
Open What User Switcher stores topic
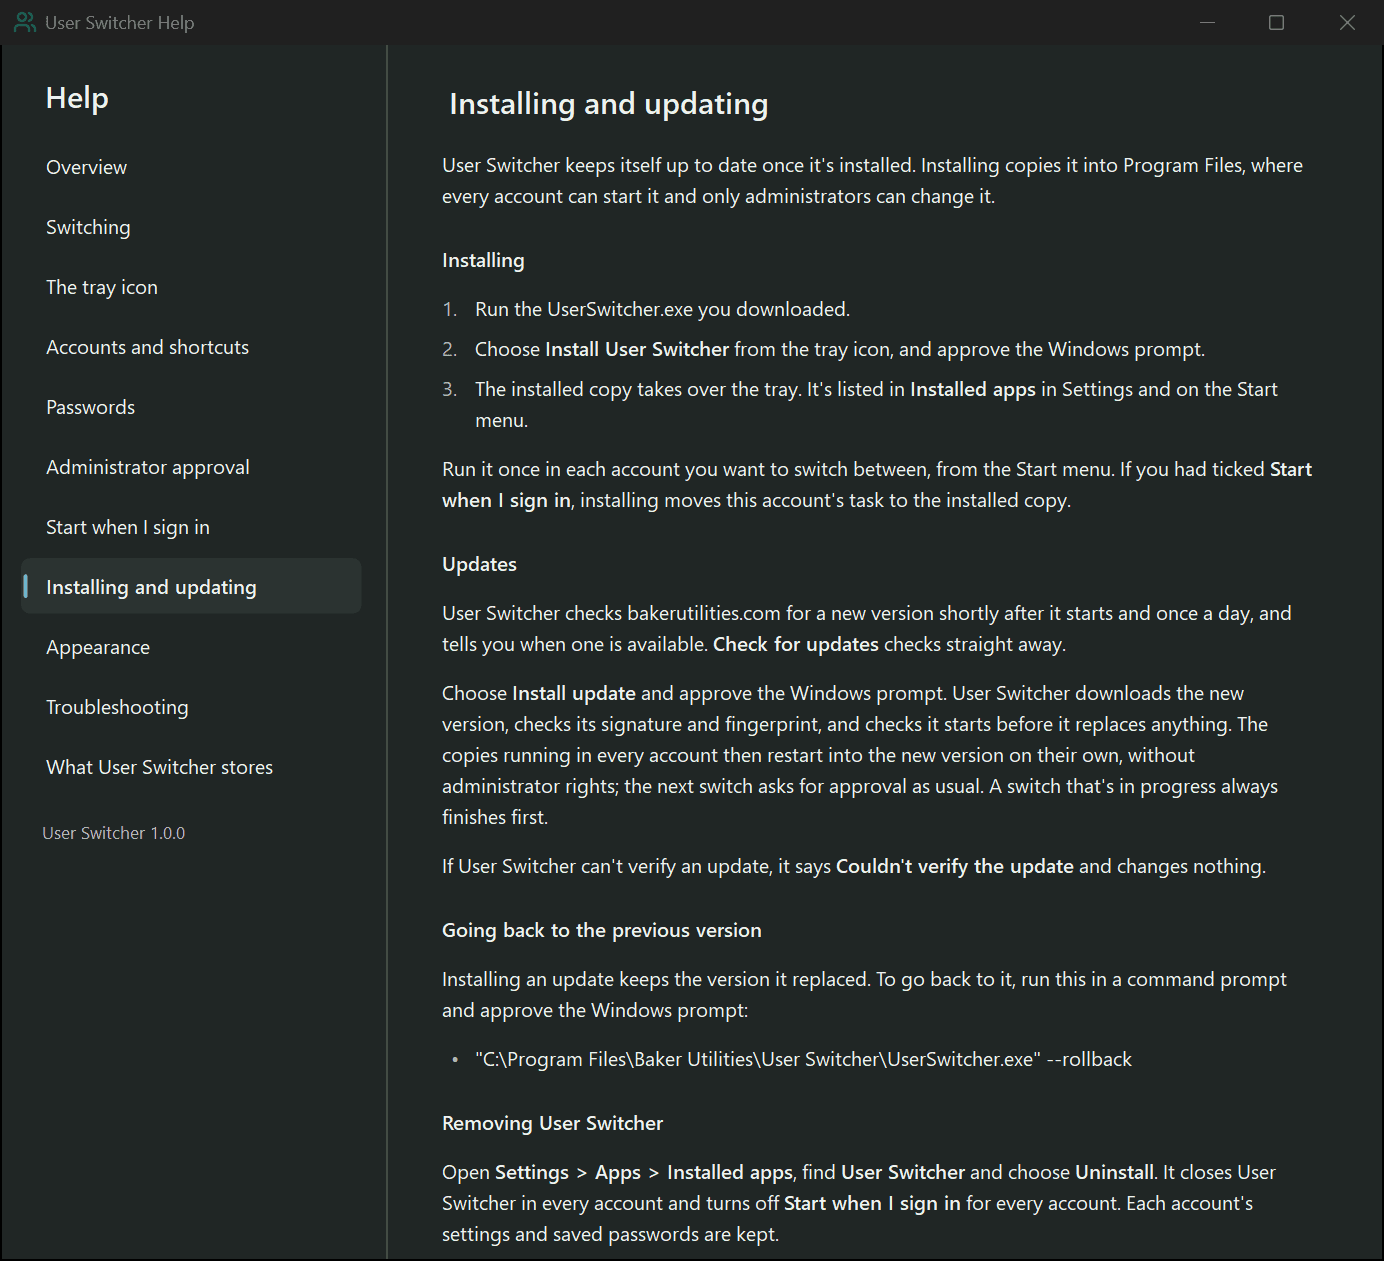click(191, 767)
